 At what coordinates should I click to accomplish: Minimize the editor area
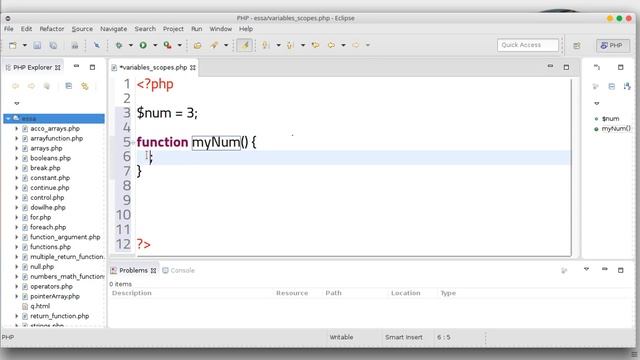click(x=550, y=66)
